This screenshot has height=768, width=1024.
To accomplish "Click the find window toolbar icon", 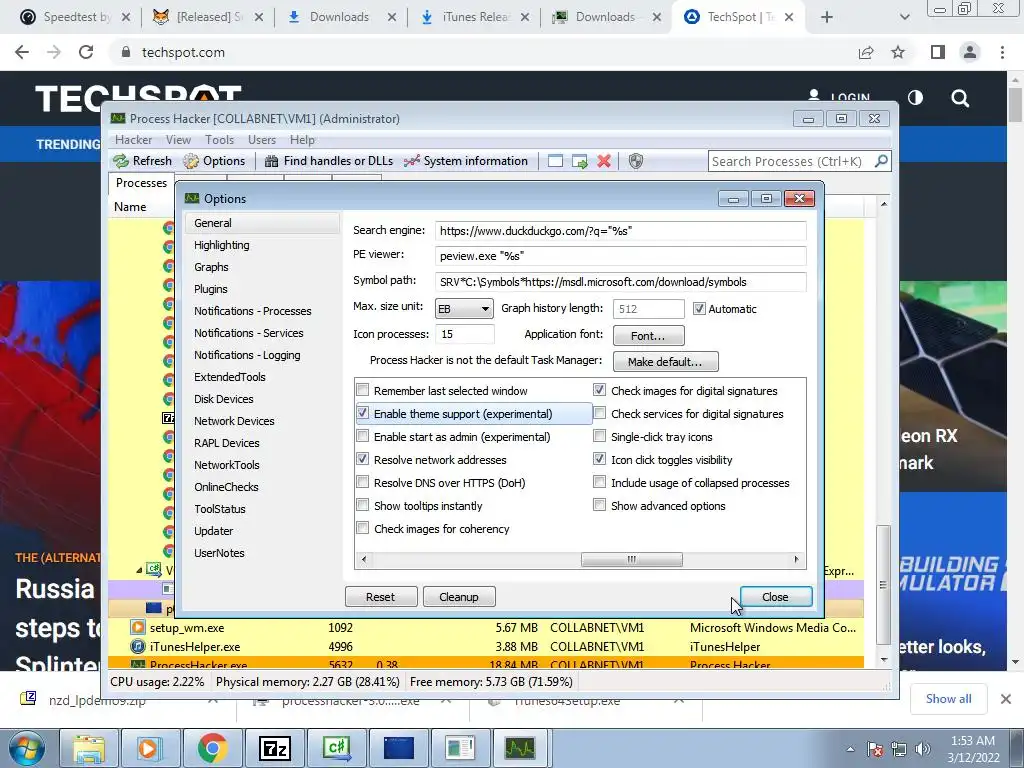I will point(555,161).
